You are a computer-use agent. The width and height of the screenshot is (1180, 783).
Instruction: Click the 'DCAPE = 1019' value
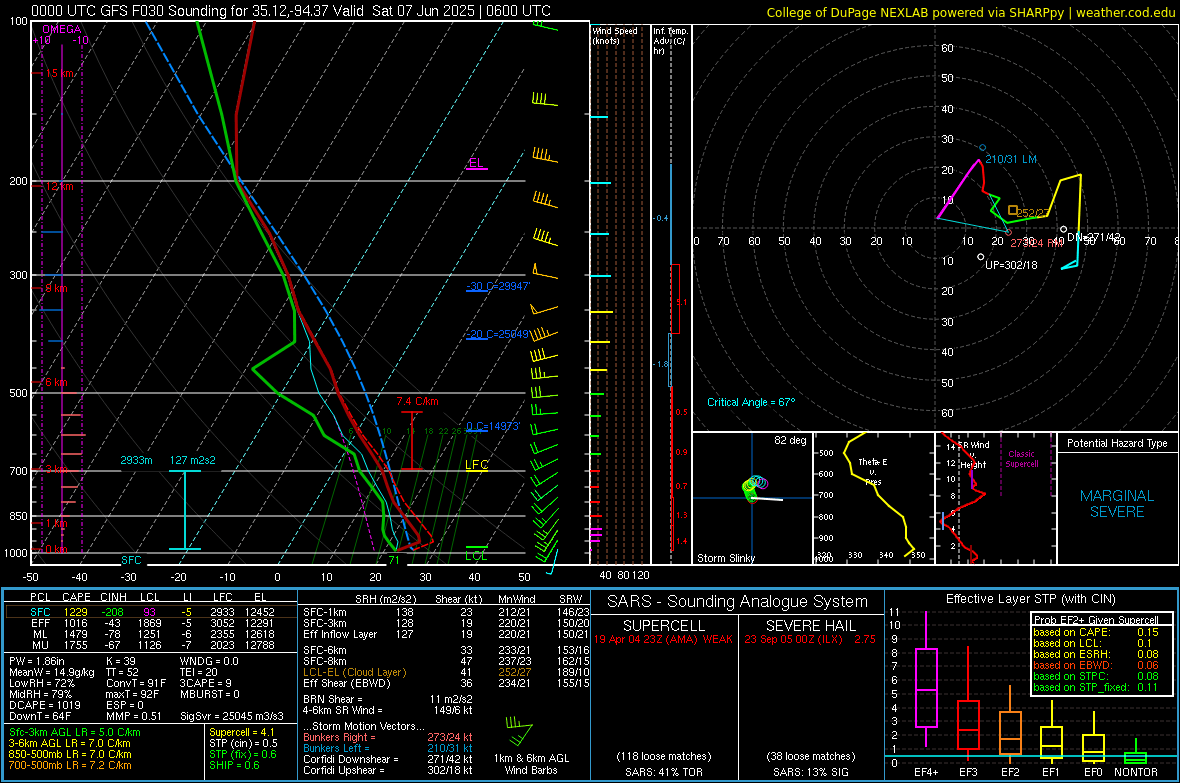(44, 705)
